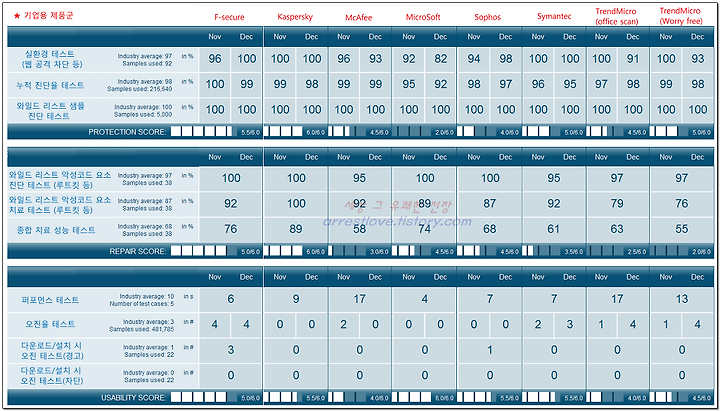
Task: Click McAfee's 종합 치료 성능 value 58
Action: tap(360, 229)
